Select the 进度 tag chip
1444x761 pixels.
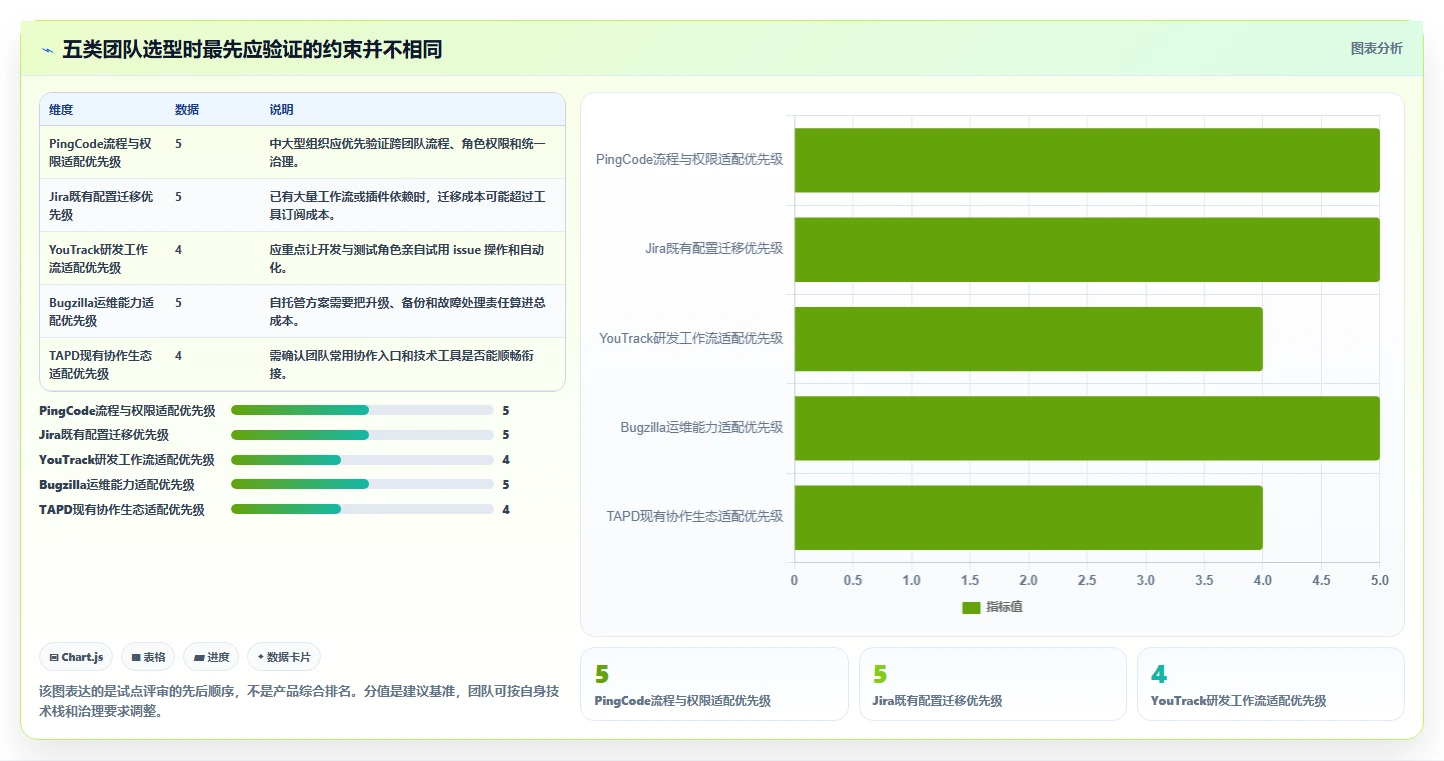(211, 657)
